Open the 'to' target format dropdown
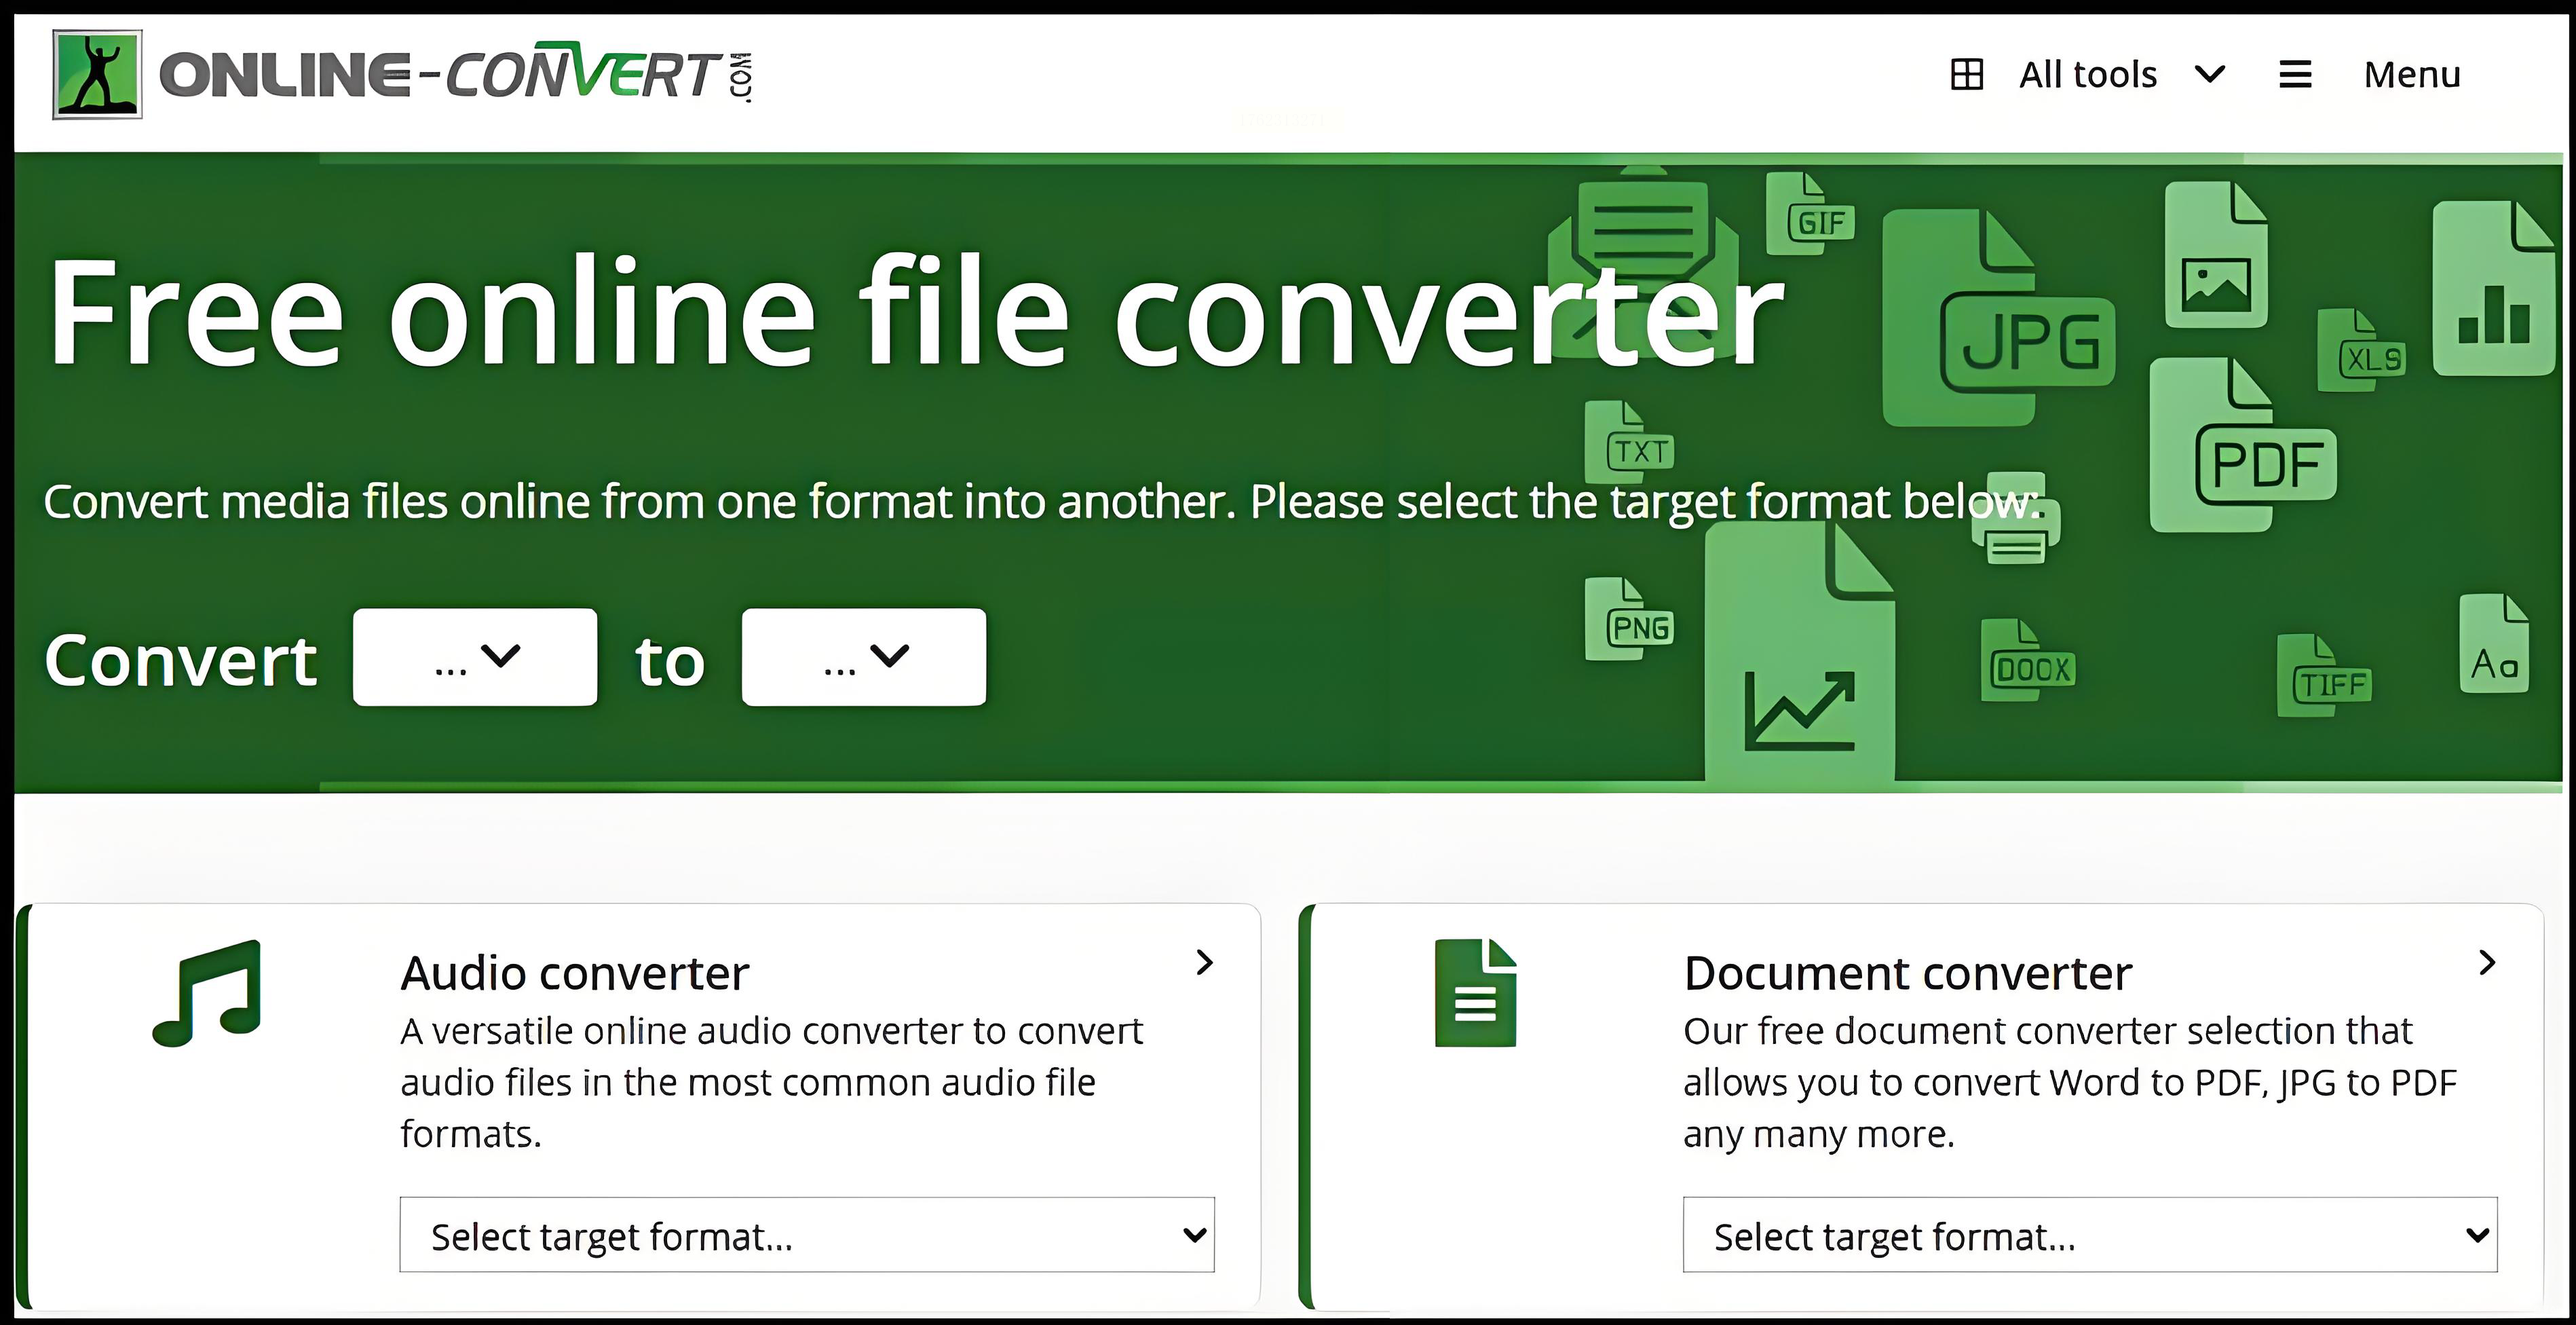 863,657
